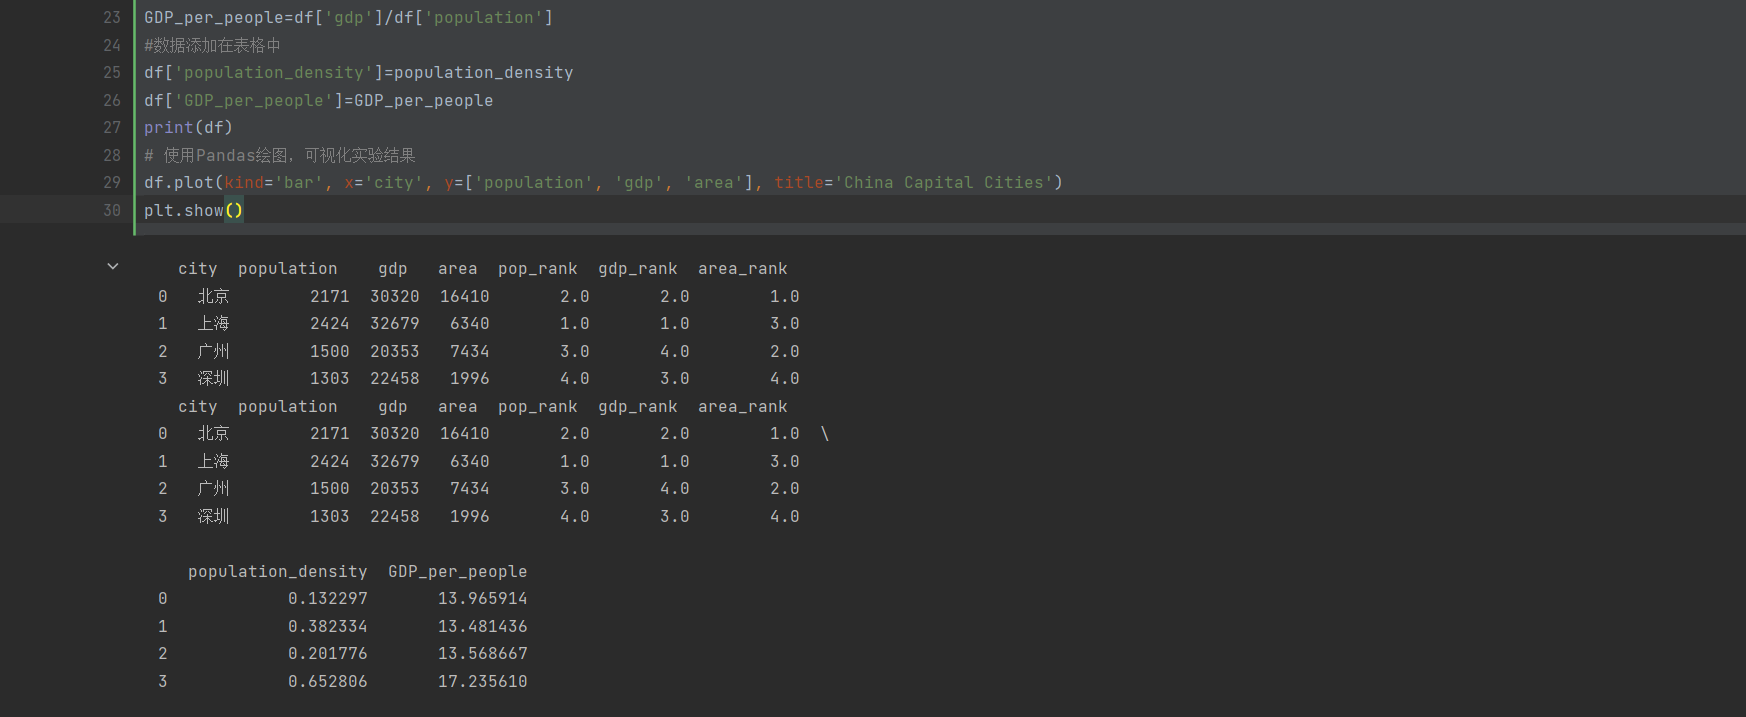
Task: Click the backslash continuation mark in output
Action: (825, 434)
